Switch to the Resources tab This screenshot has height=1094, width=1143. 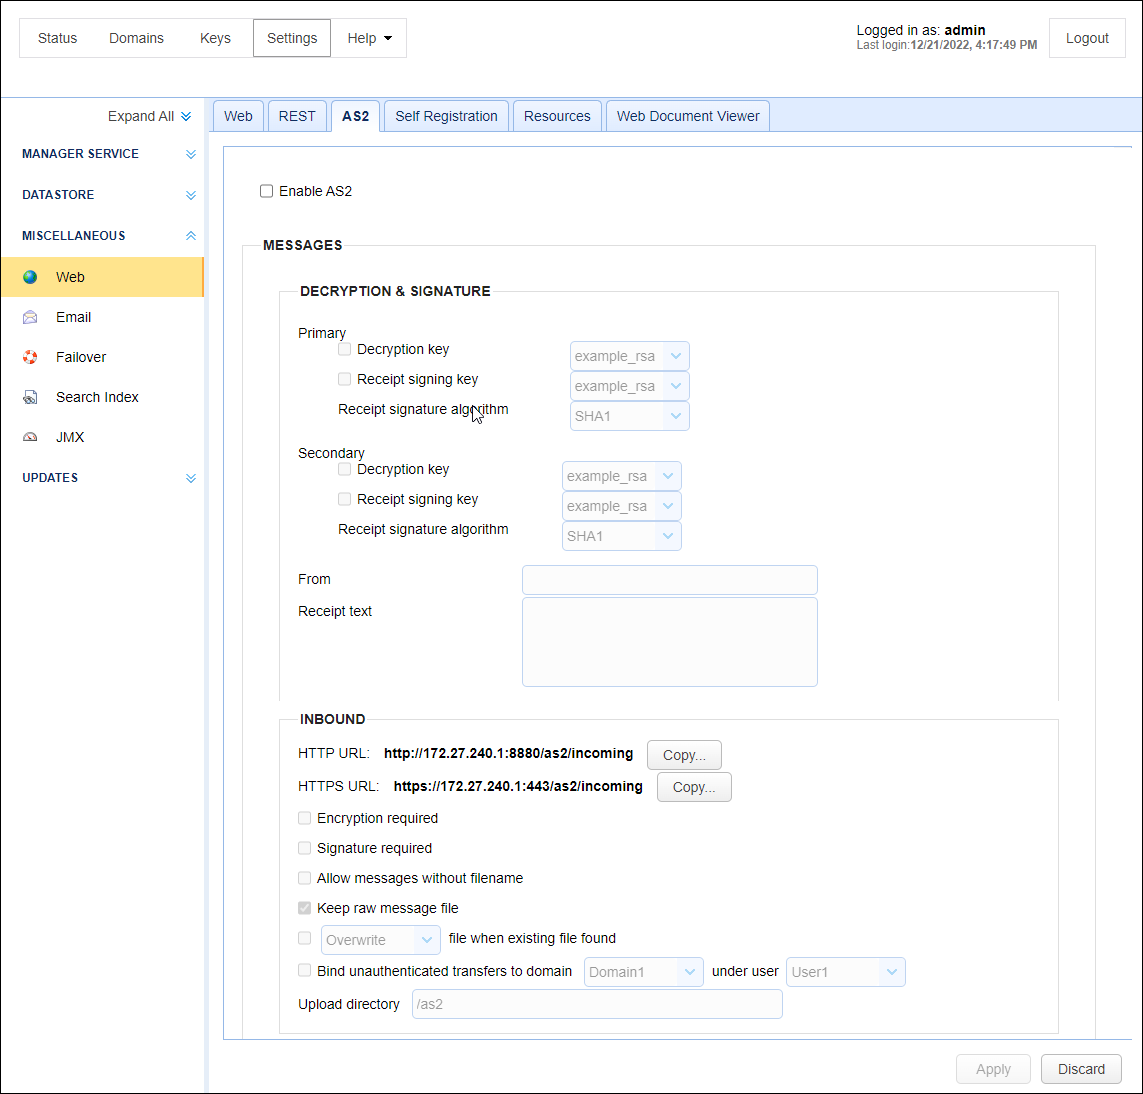[557, 116]
